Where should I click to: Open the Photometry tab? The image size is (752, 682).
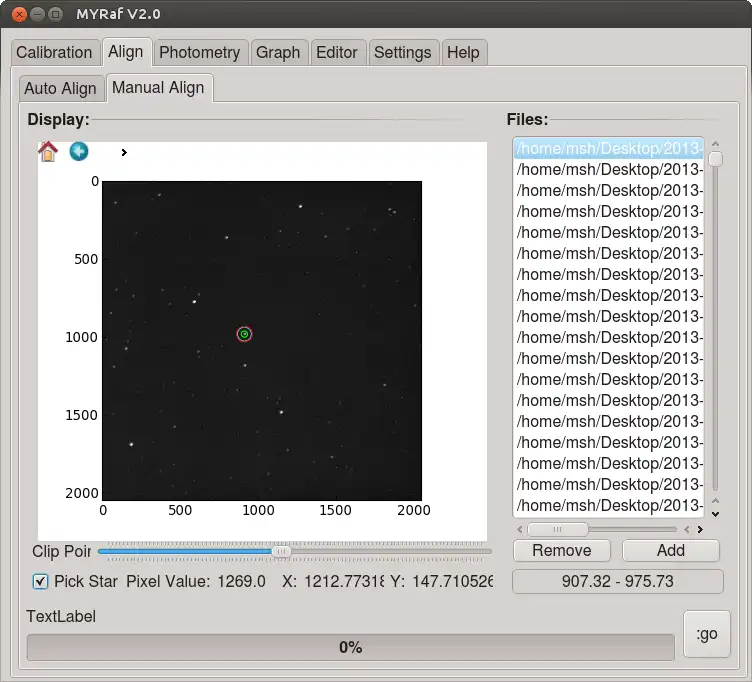pyautogui.click(x=199, y=53)
